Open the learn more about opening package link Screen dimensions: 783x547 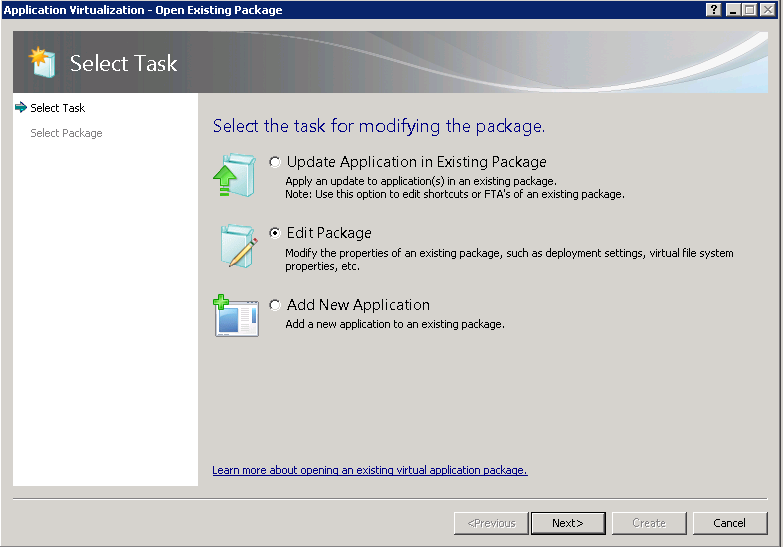(370, 470)
